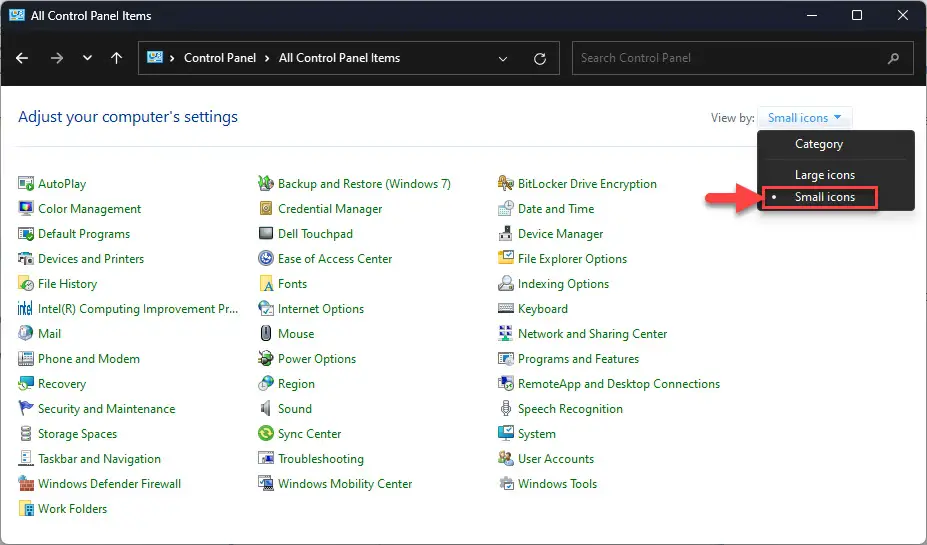927x545 pixels.
Task: Expand the address bar history dropdown
Action: (503, 59)
